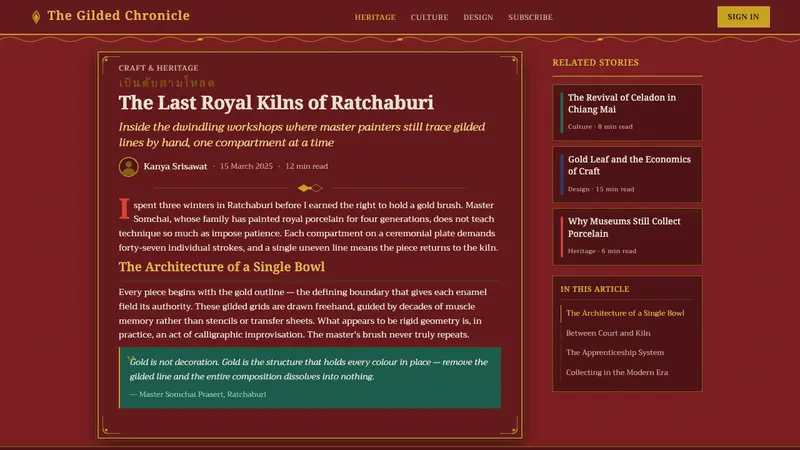
Task: Click the green pull quote block
Action: coord(310,378)
